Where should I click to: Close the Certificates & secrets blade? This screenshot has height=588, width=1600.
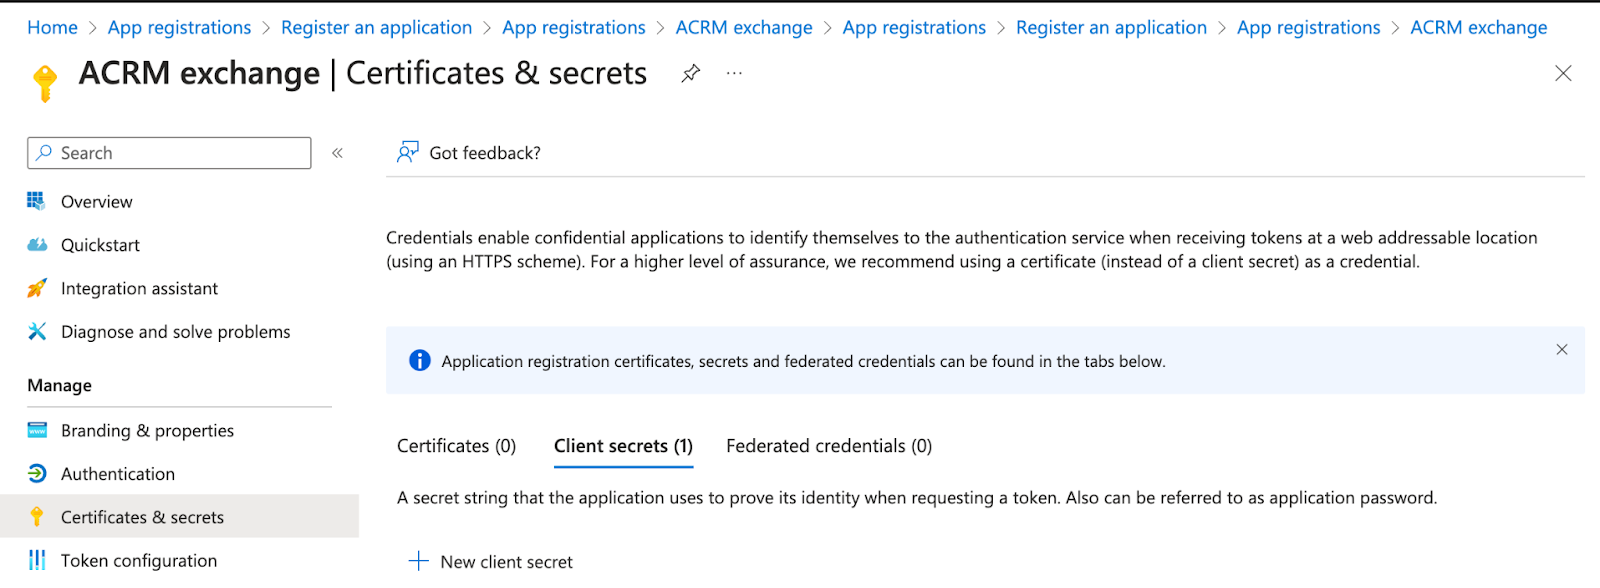click(x=1563, y=73)
